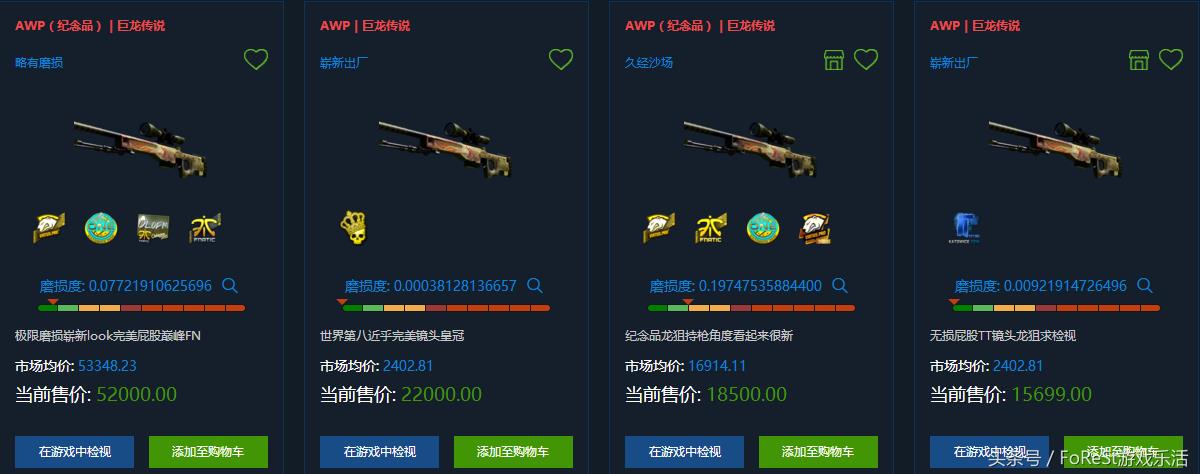Click the blue Katowice sticker on fourth AWP
The image size is (1200, 474).
pyautogui.click(x=964, y=228)
